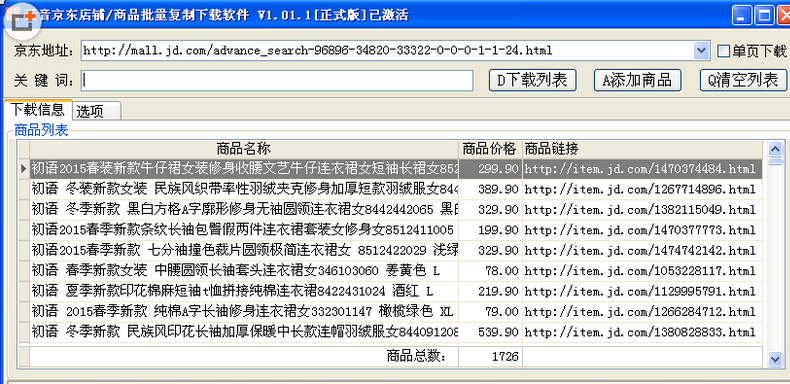Click the scroll up arrow of product list

[x=775, y=149]
